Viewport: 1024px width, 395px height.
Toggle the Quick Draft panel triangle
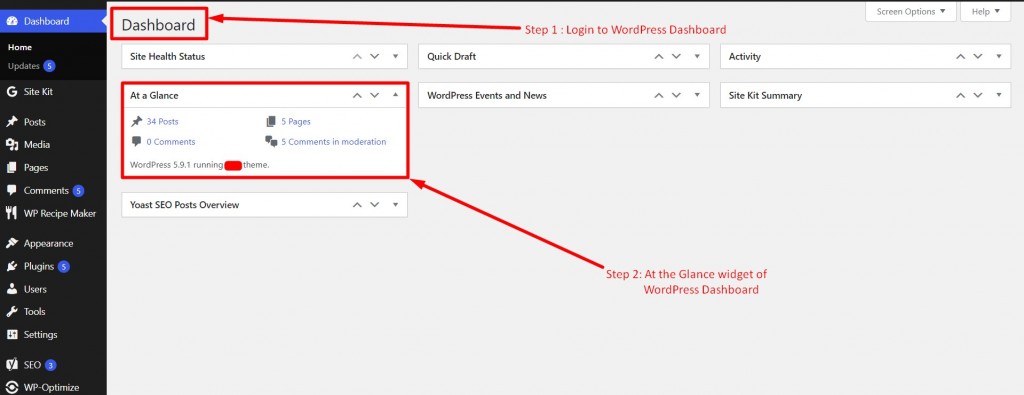(697, 57)
